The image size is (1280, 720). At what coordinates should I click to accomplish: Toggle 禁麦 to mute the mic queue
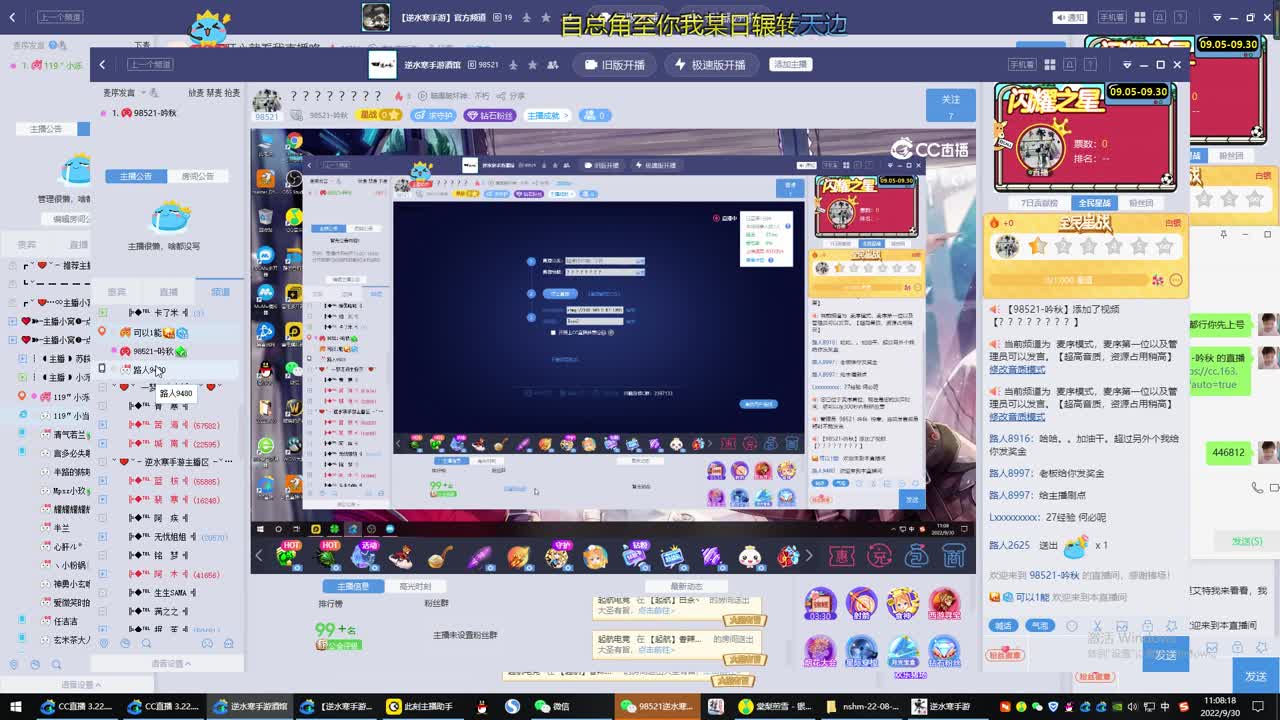[214, 93]
